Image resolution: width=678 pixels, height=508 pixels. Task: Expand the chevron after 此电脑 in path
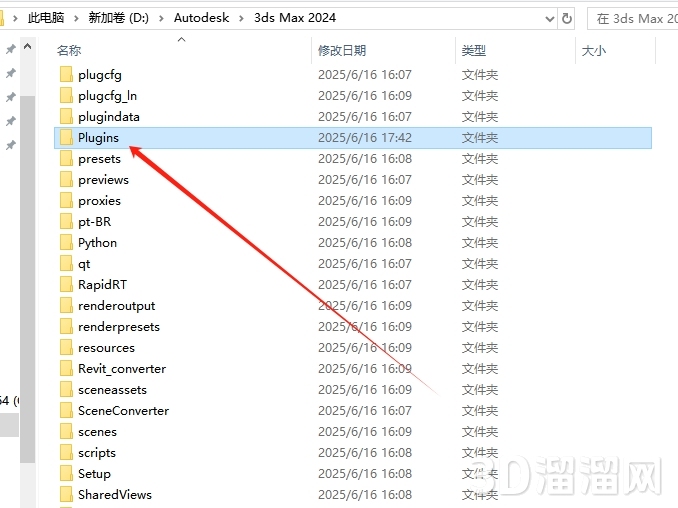(x=77, y=18)
